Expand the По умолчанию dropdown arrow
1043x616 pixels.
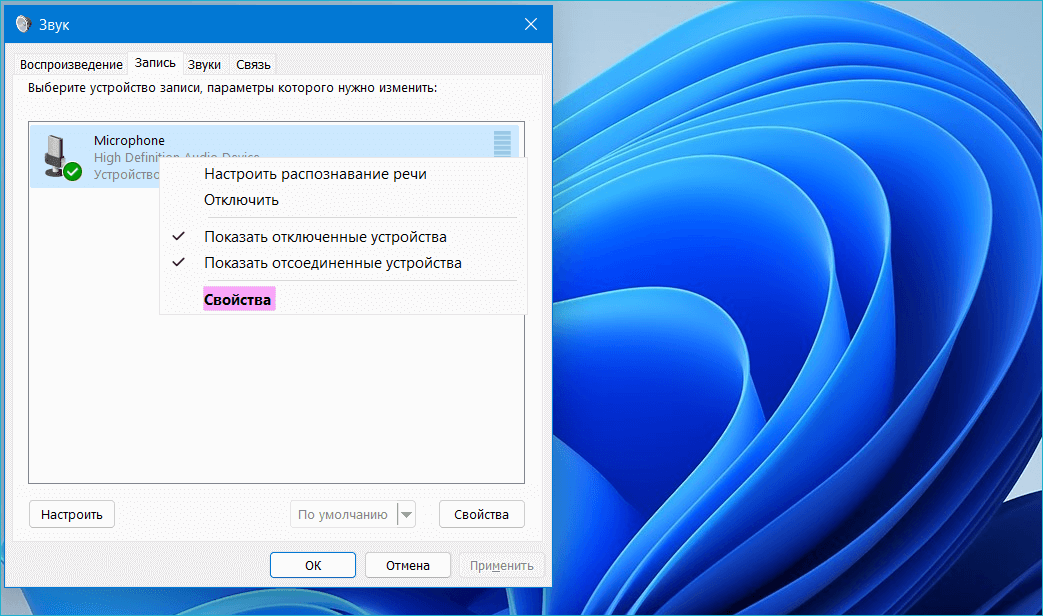pyautogui.click(x=406, y=515)
